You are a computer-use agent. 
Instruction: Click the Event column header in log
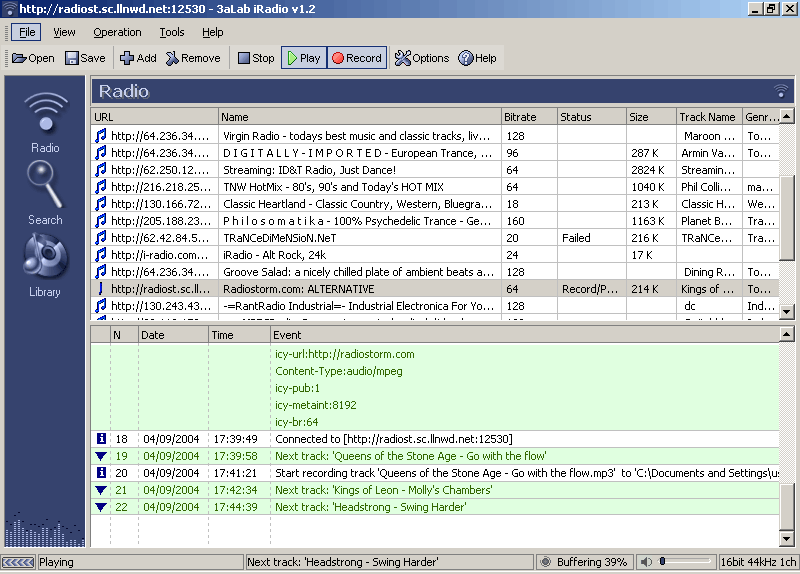[x=524, y=335]
